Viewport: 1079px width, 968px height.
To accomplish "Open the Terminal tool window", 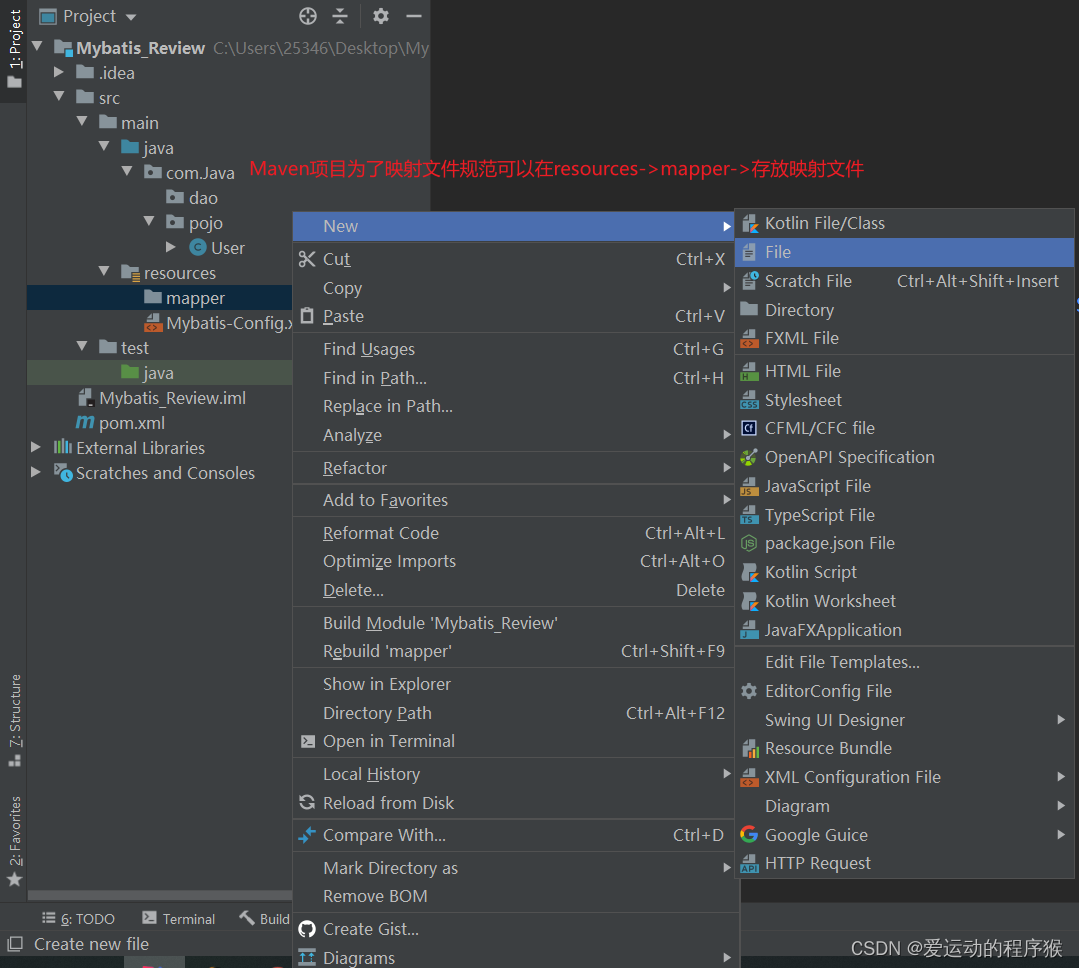I will pos(179,918).
